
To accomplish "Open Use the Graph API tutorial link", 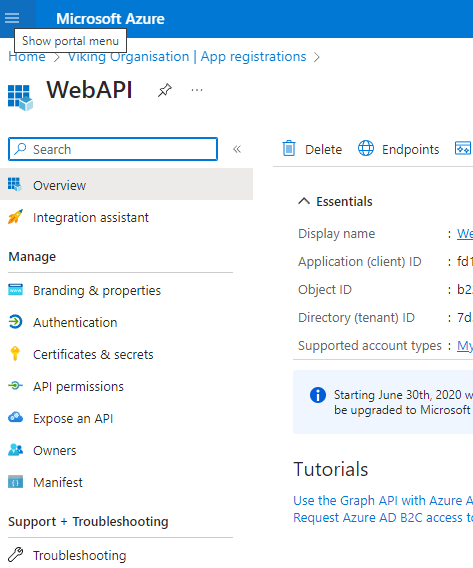I will tap(383, 500).
